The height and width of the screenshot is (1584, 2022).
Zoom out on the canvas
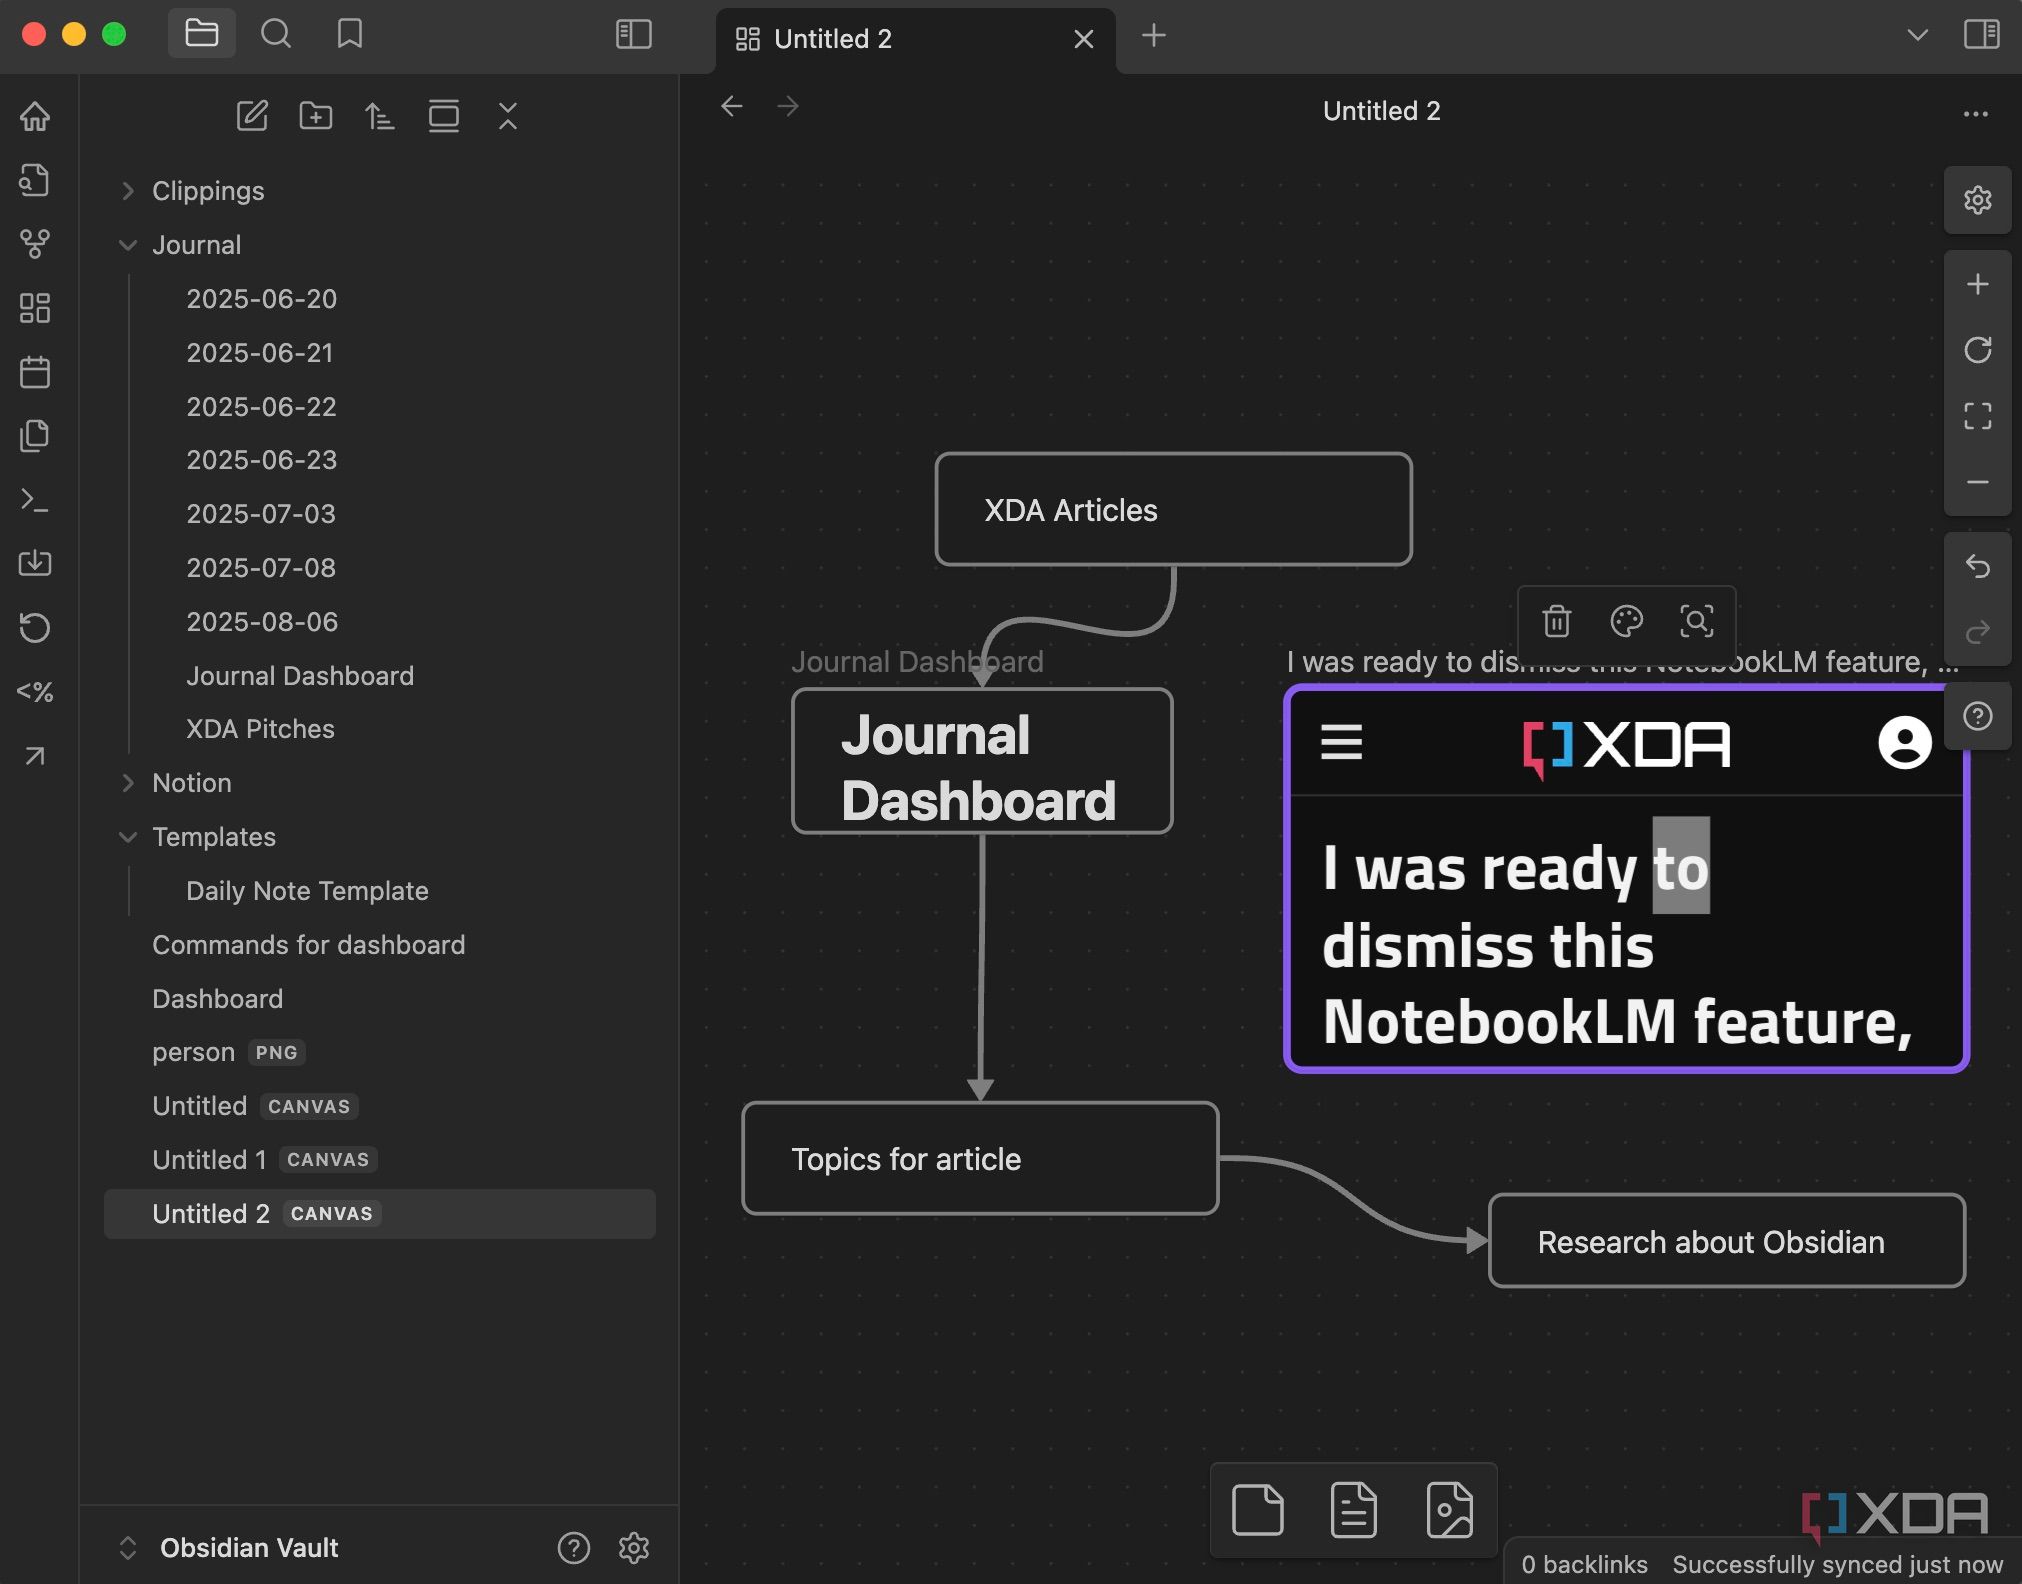coord(1977,482)
